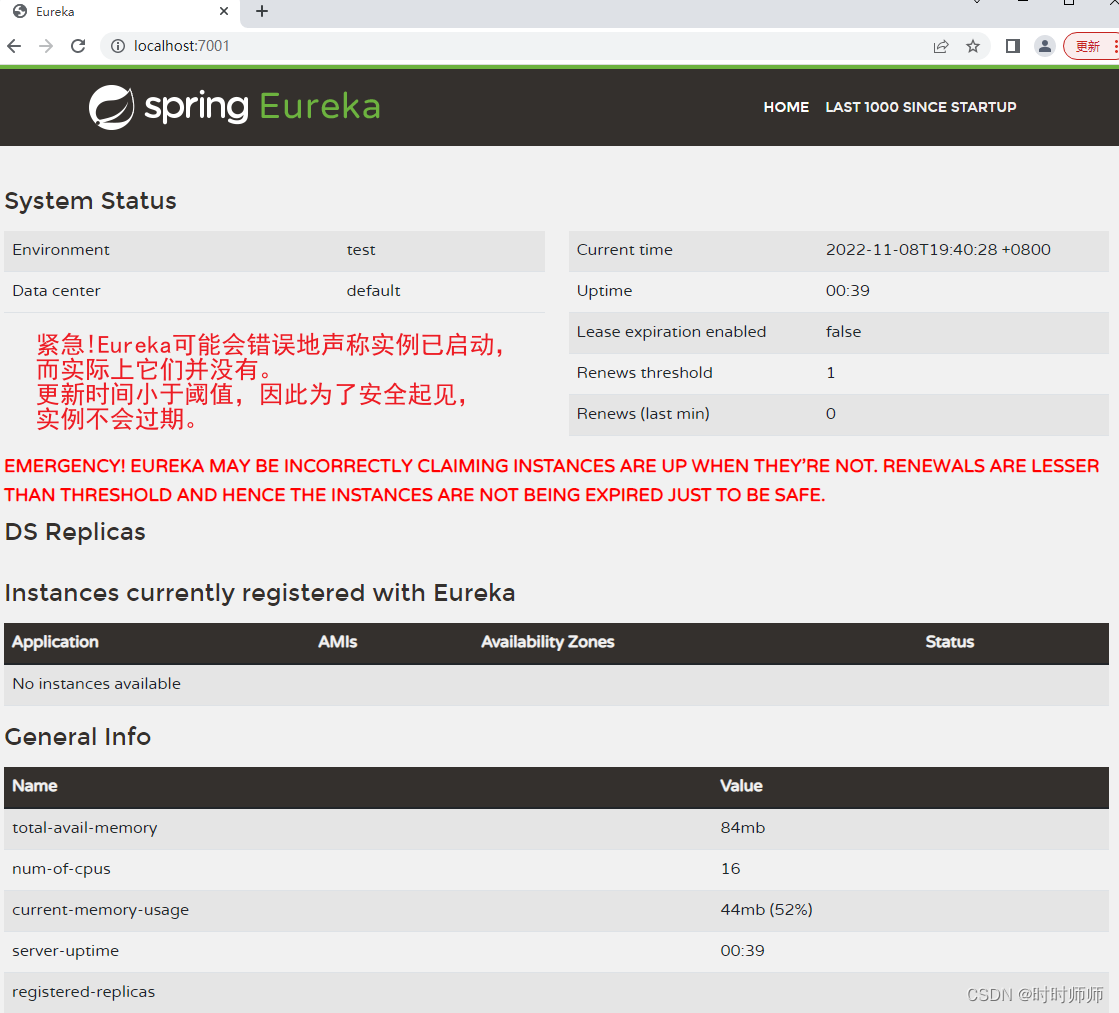Click the Application column header
The height and width of the screenshot is (1013, 1119).
point(55,642)
